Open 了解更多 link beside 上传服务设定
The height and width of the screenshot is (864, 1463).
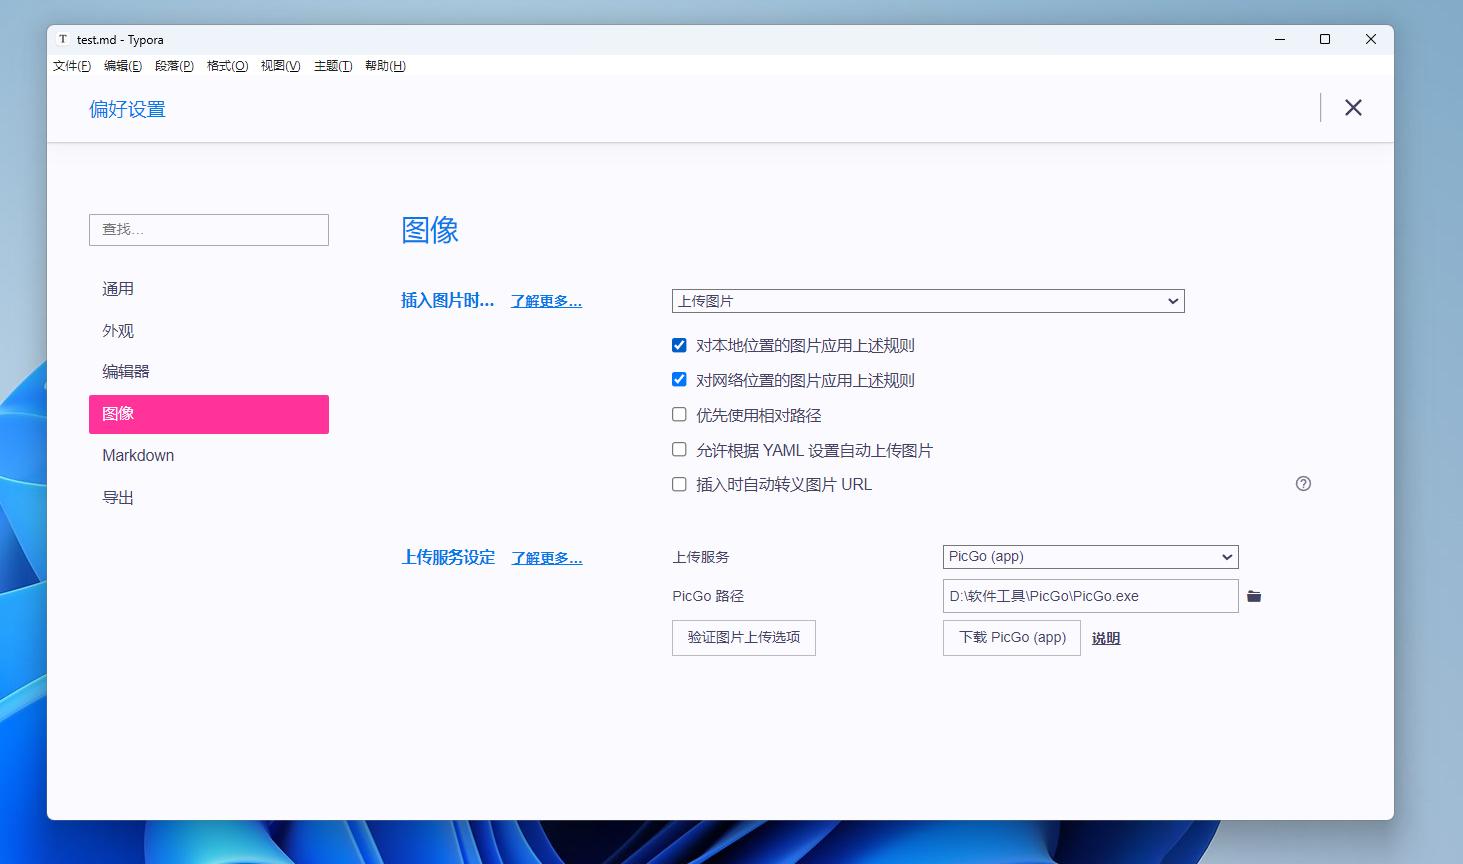547,558
